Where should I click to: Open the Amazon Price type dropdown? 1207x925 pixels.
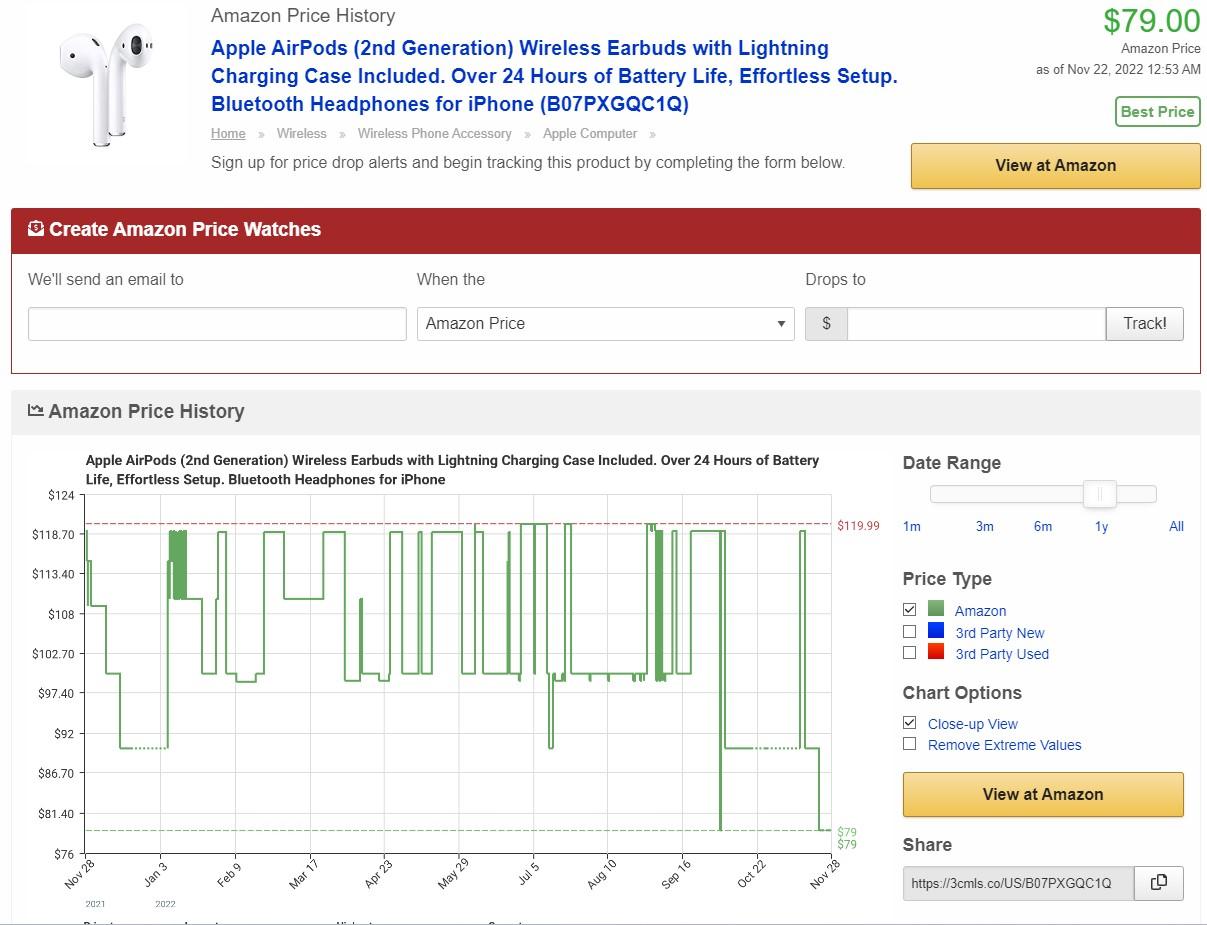(605, 323)
